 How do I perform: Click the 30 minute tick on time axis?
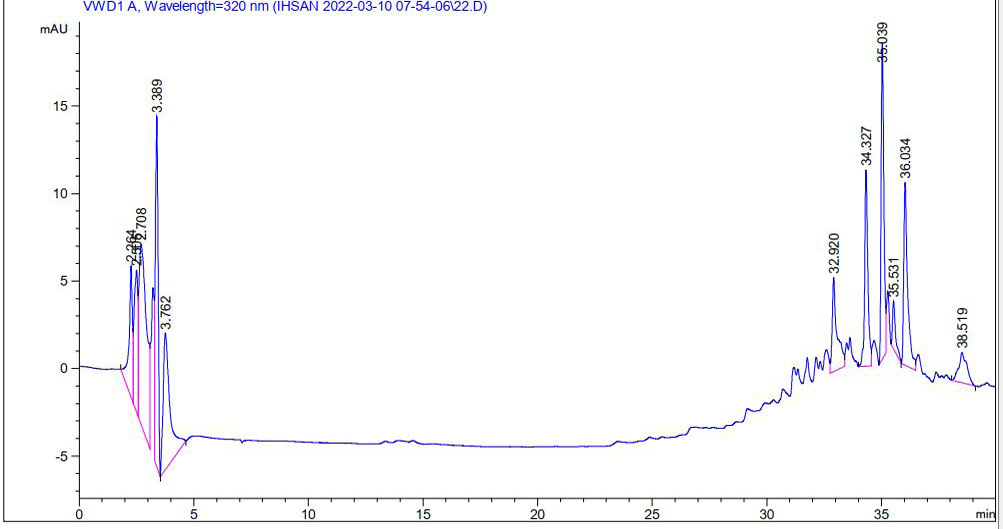click(x=766, y=514)
